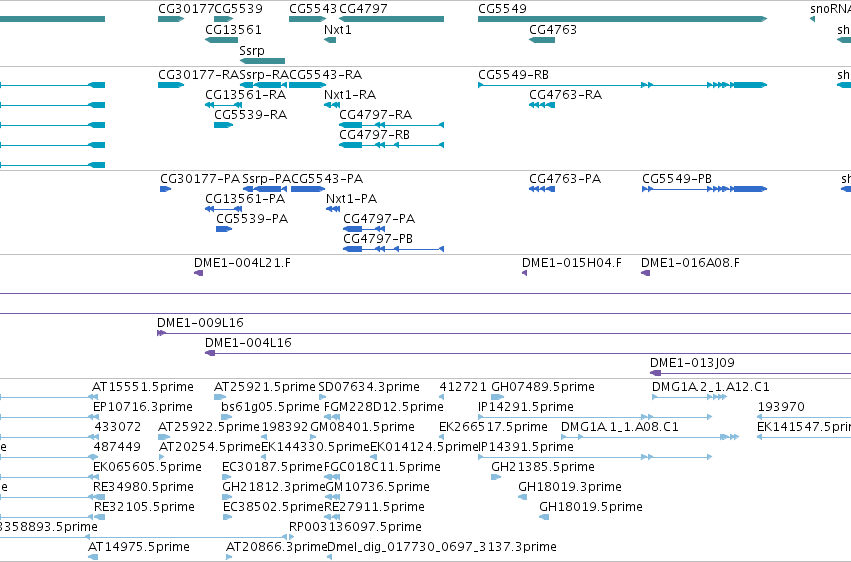Click the EK065605.5prime EST label
Image resolution: width=851 pixels, height=562 pixels.
tap(148, 467)
